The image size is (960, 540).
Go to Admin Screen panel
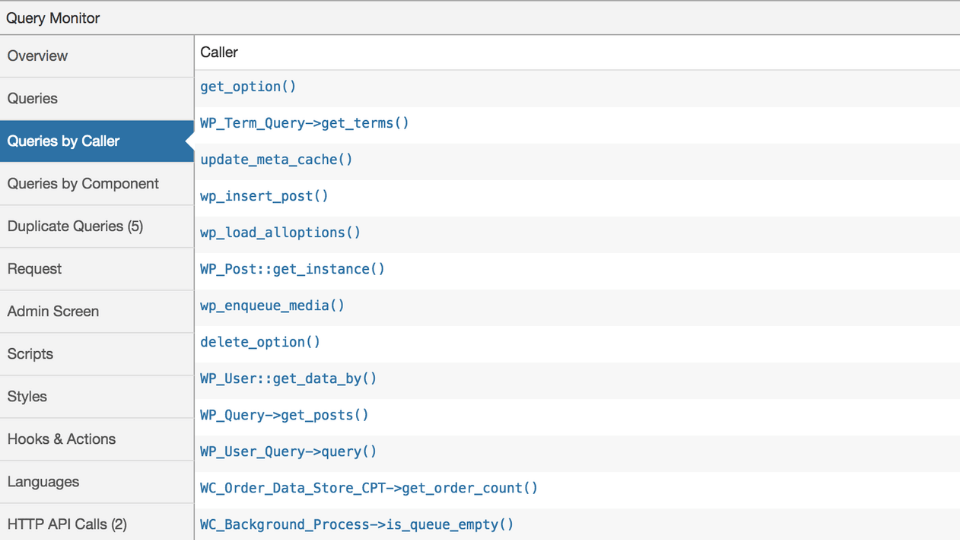(x=97, y=312)
